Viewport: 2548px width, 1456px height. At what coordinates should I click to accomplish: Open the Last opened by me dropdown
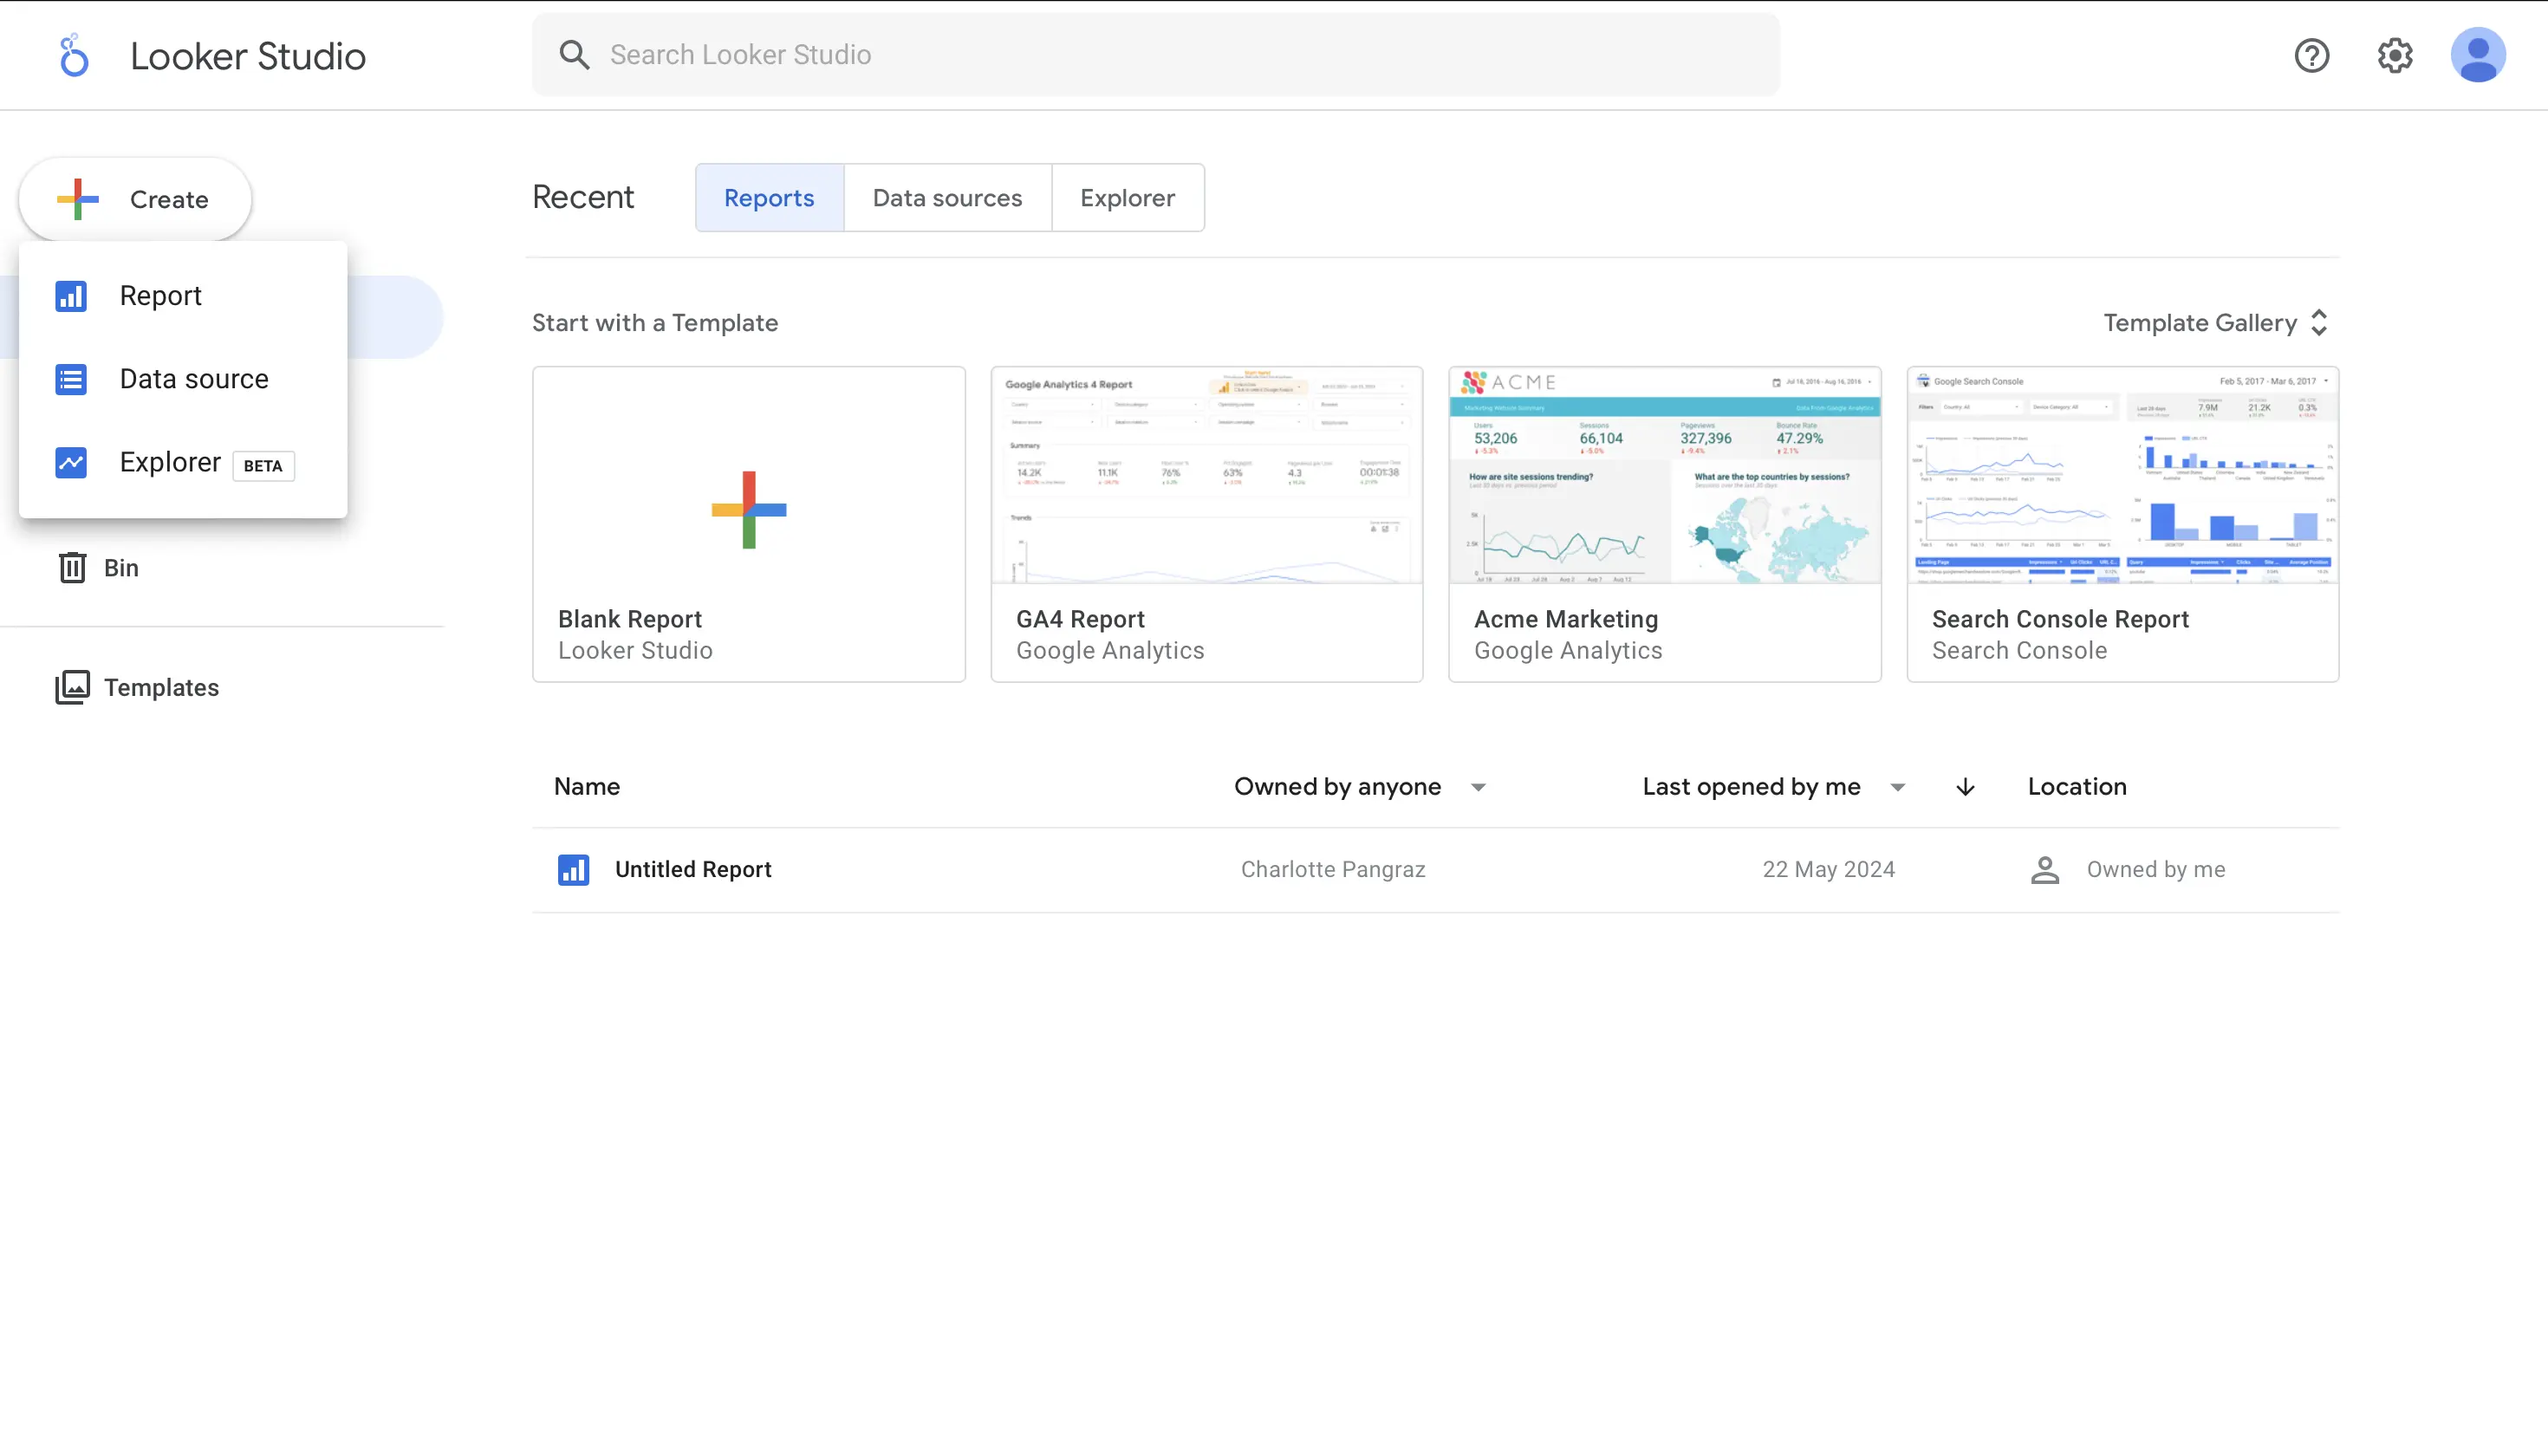click(x=1773, y=787)
